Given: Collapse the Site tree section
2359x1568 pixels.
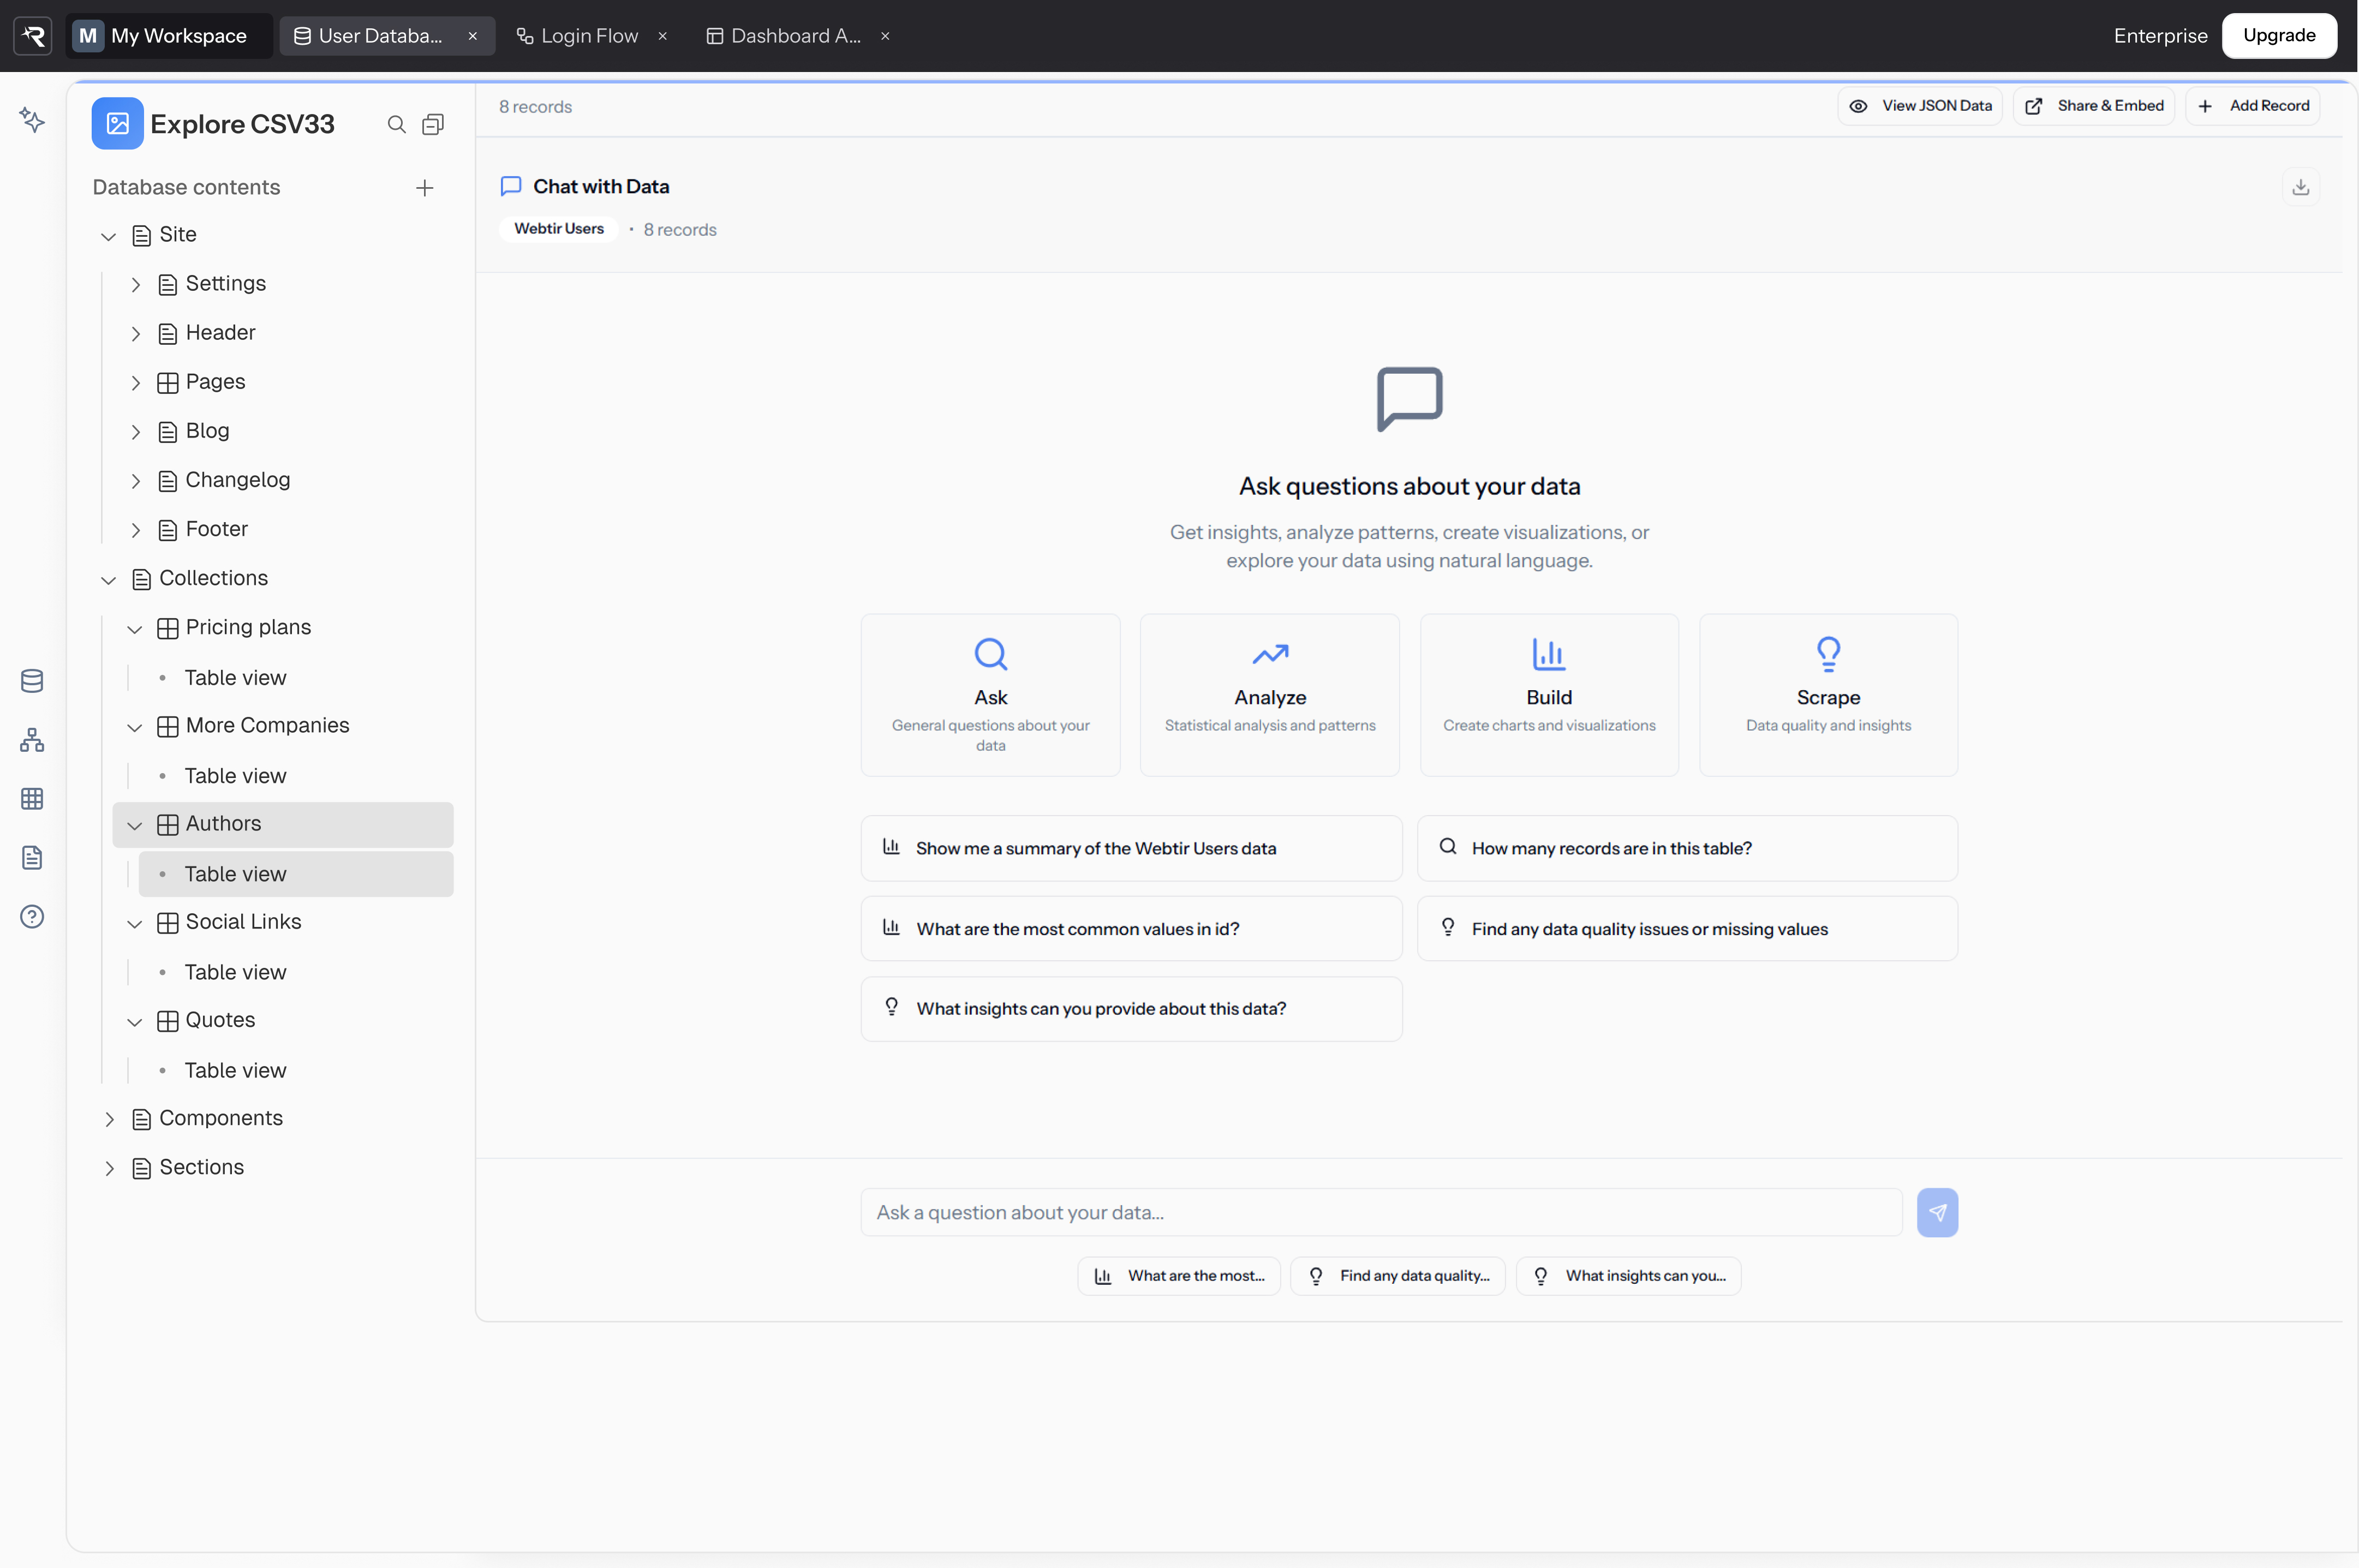Looking at the screenshot, I should pos(109,236).
